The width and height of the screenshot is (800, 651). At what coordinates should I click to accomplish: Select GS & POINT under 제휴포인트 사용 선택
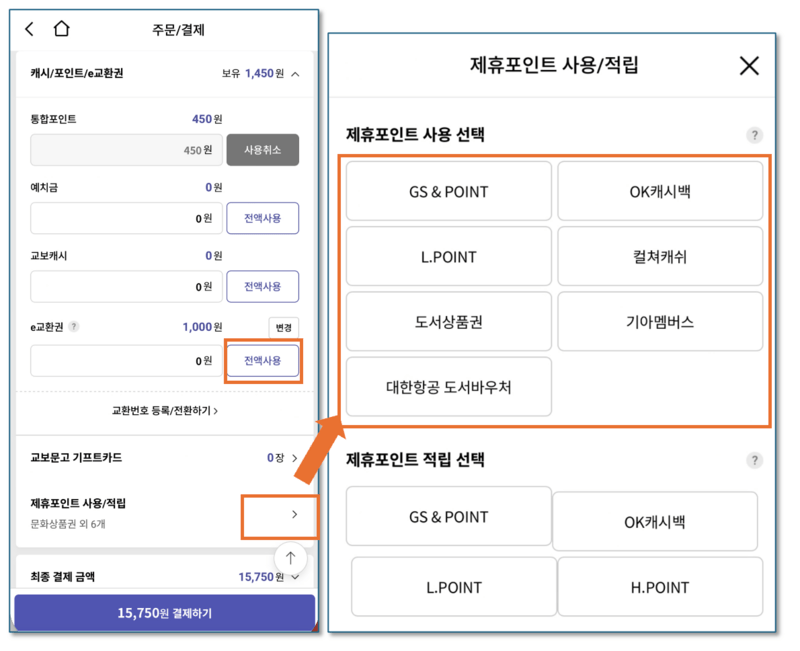click(448, 191)
